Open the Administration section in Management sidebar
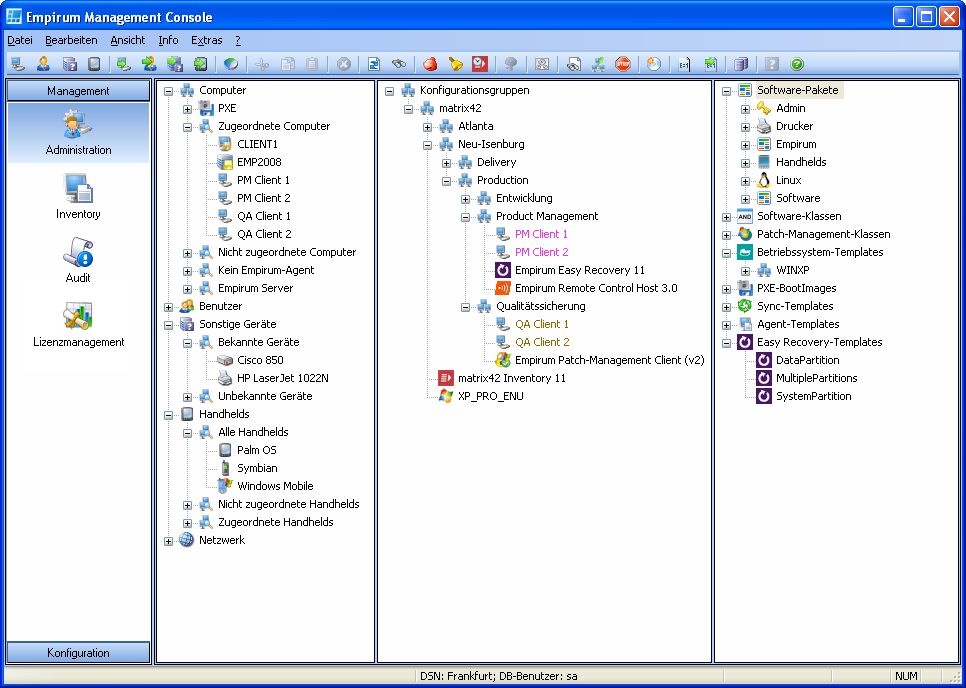 point(78,133)
